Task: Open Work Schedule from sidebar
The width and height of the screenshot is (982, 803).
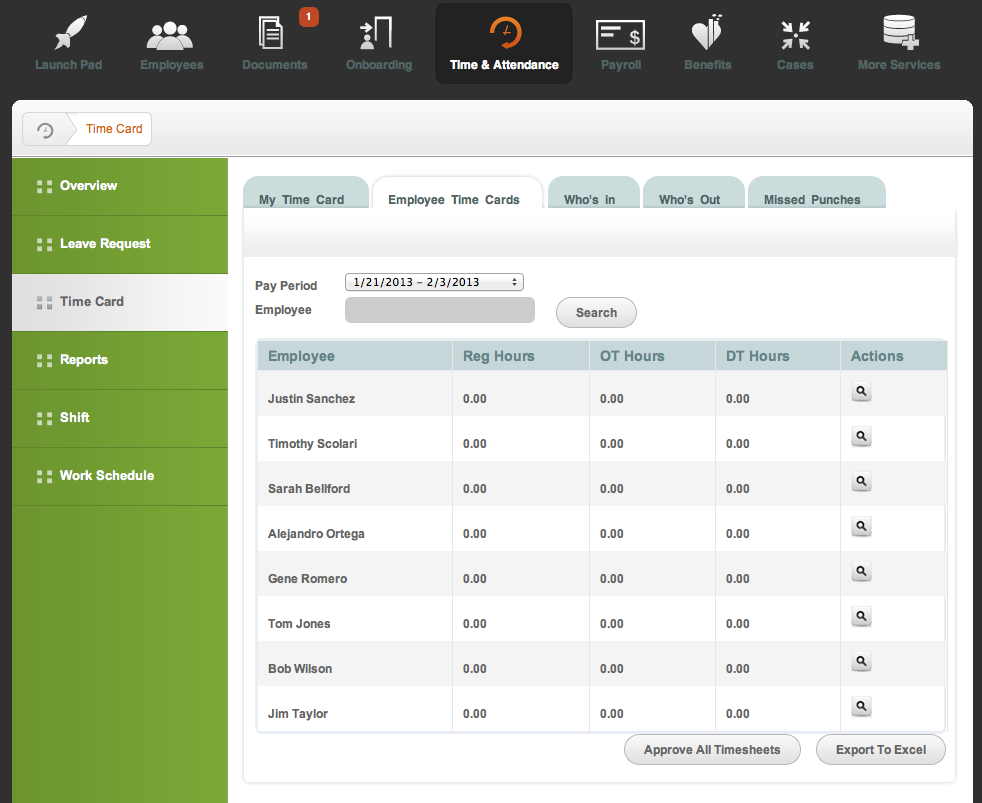Action: pyautogui.click(x=106, y=476)
